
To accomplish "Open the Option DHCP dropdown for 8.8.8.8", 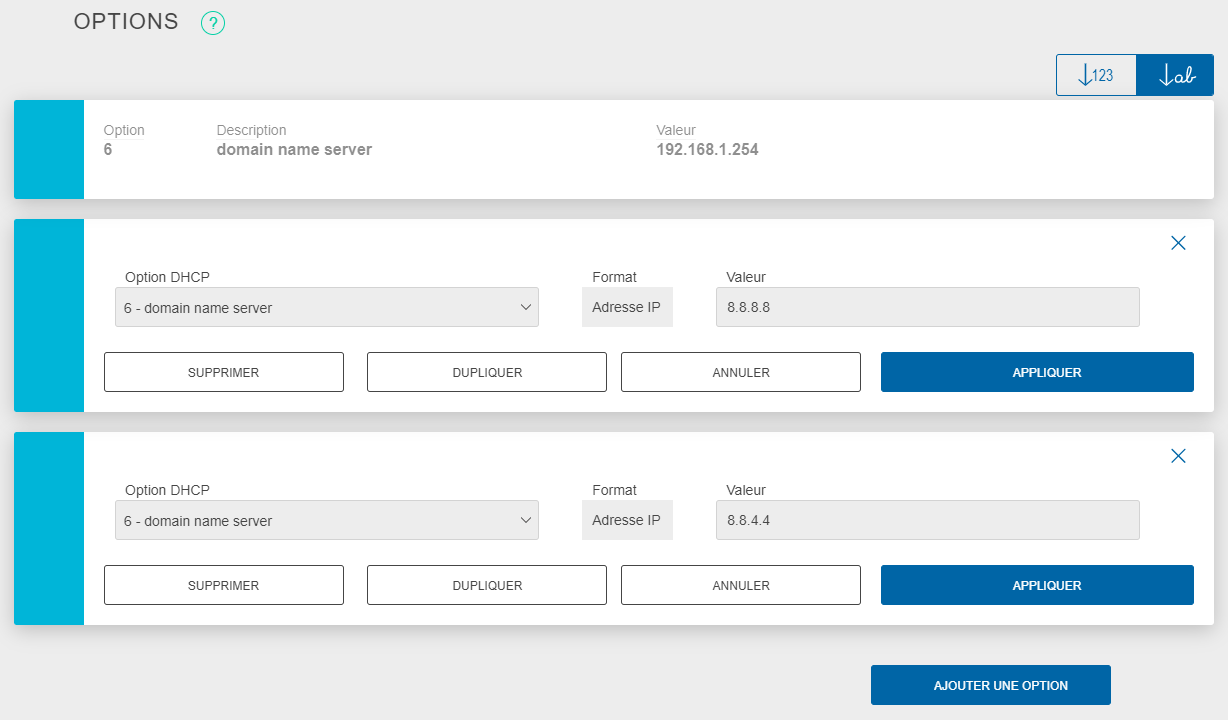I will (x=327, y=307).
